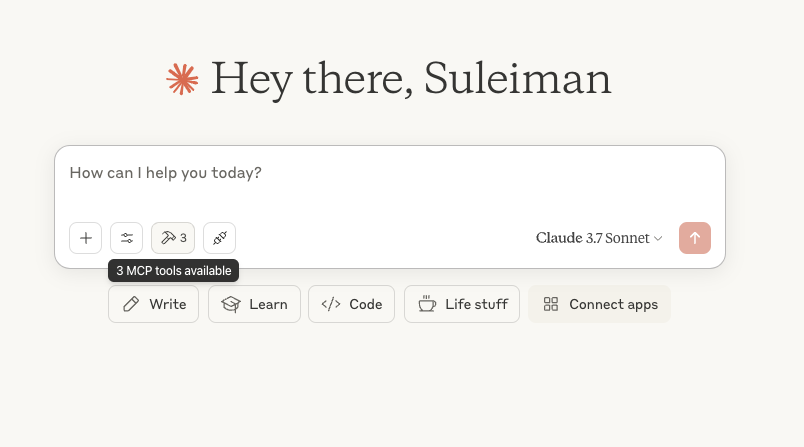Click the graduation cap icon beside Learn

[230, 304]
